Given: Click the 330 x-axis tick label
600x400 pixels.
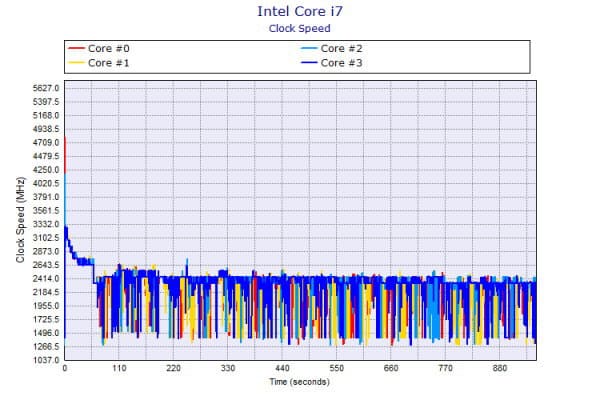Looking at the screenshot, I should pos(228,368).
